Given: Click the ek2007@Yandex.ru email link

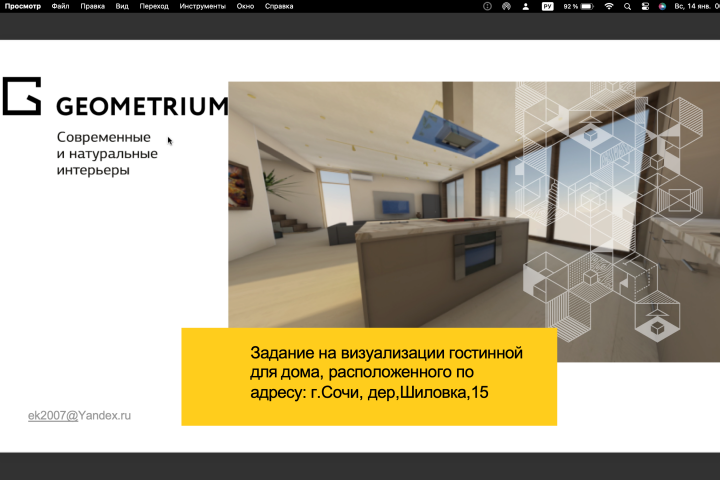Looking at the screenshot, I should 79,416.
